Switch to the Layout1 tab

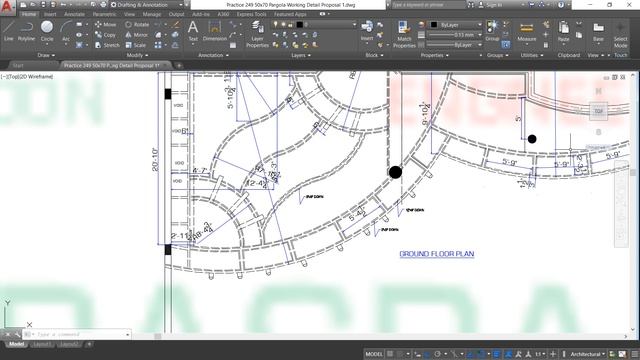point(42,344)
